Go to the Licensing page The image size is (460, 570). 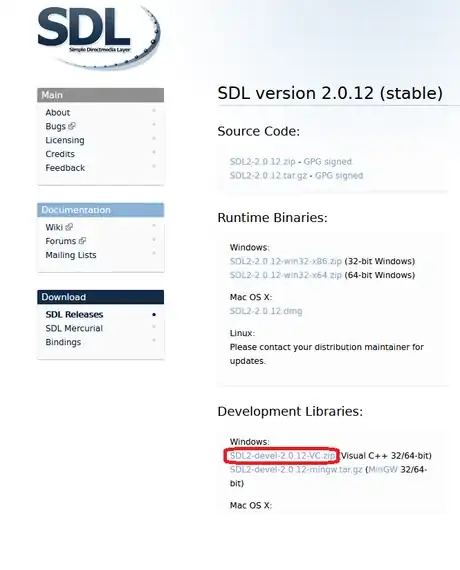(x=65, y=140)
